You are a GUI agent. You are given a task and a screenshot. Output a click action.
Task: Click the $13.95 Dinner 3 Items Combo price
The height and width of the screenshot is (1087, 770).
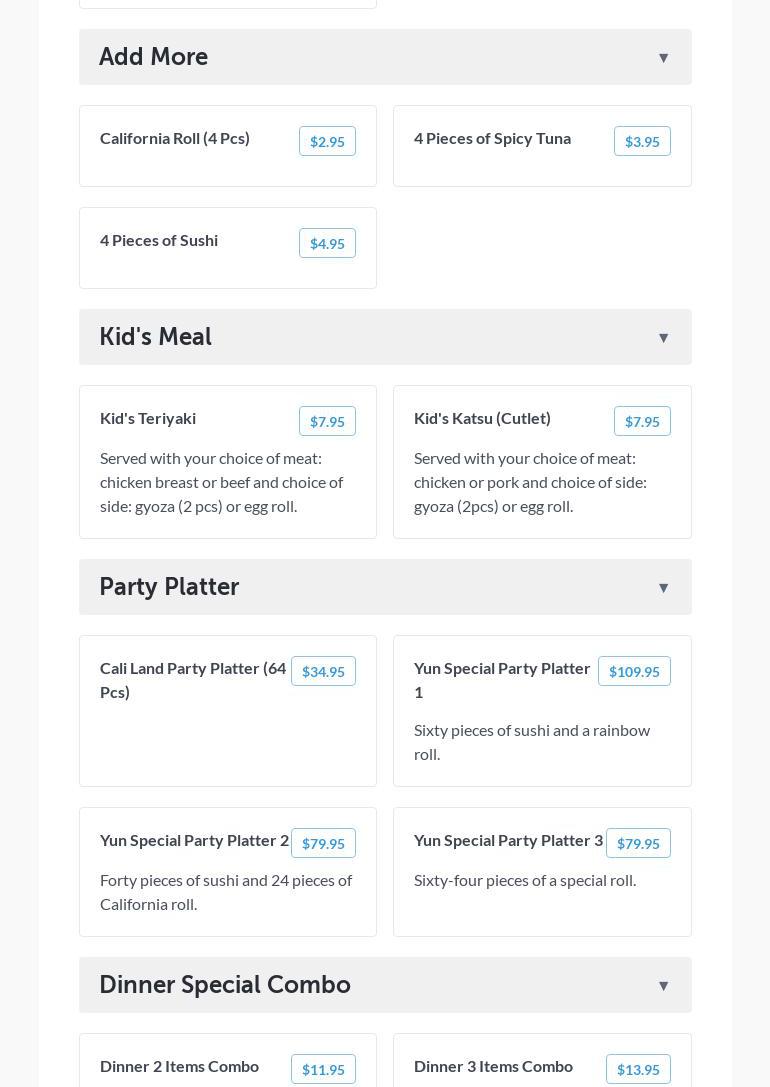638,1070
